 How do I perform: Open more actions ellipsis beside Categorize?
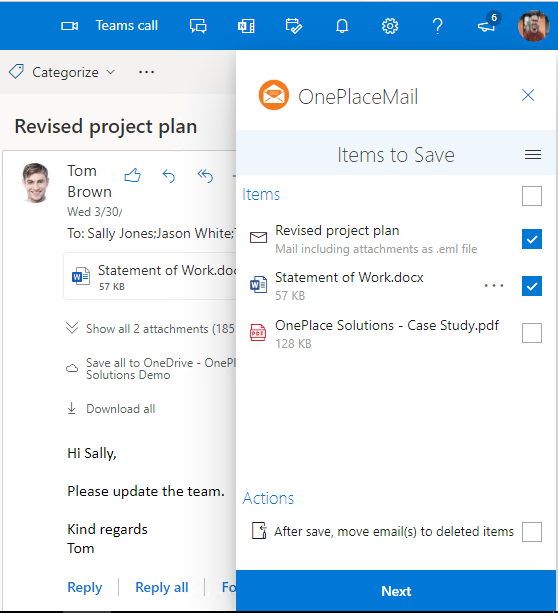[146, 72]
